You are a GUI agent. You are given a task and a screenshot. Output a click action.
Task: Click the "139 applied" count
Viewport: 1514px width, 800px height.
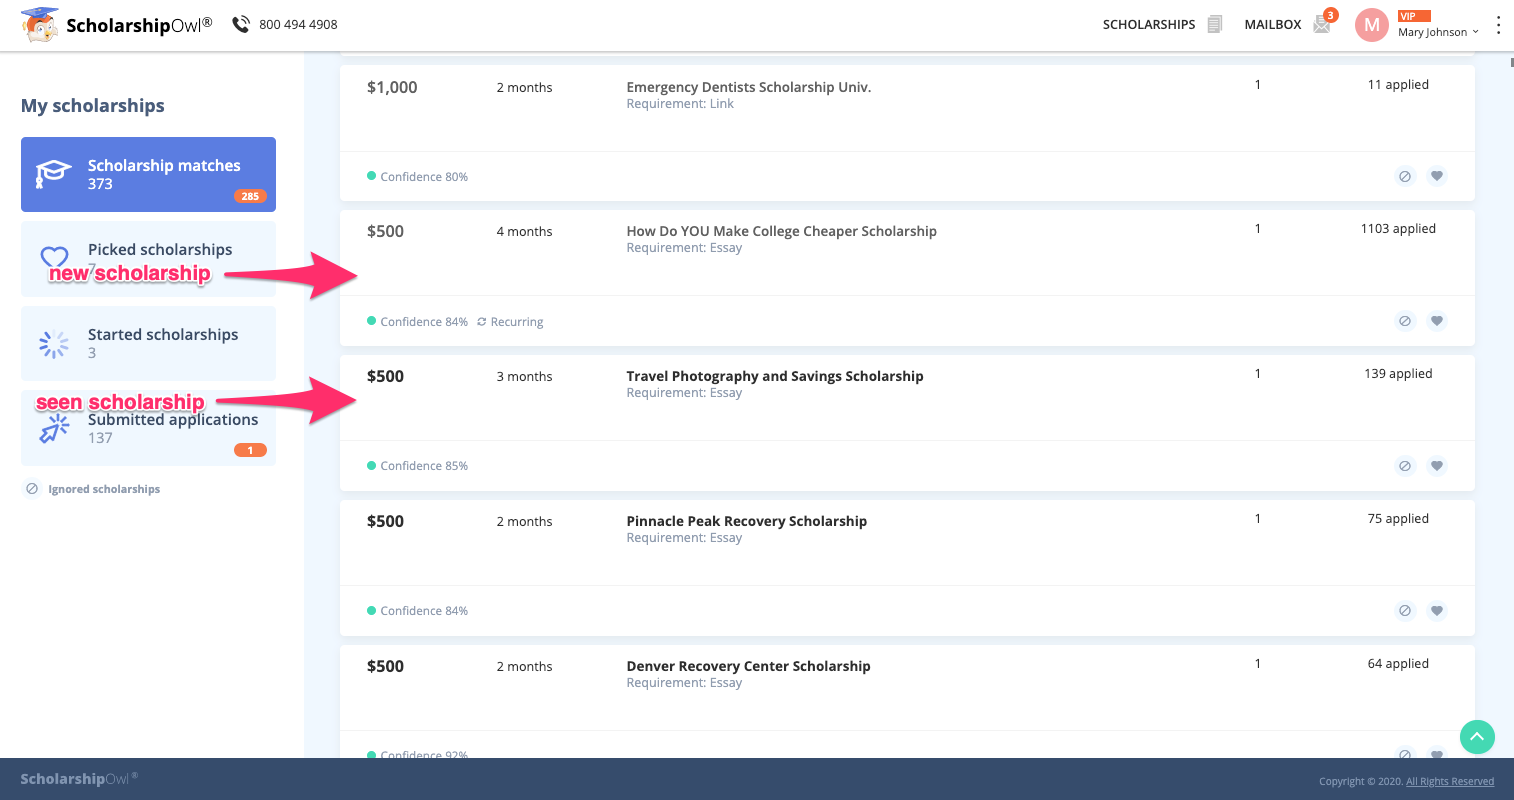click(x=1398, y=374)
